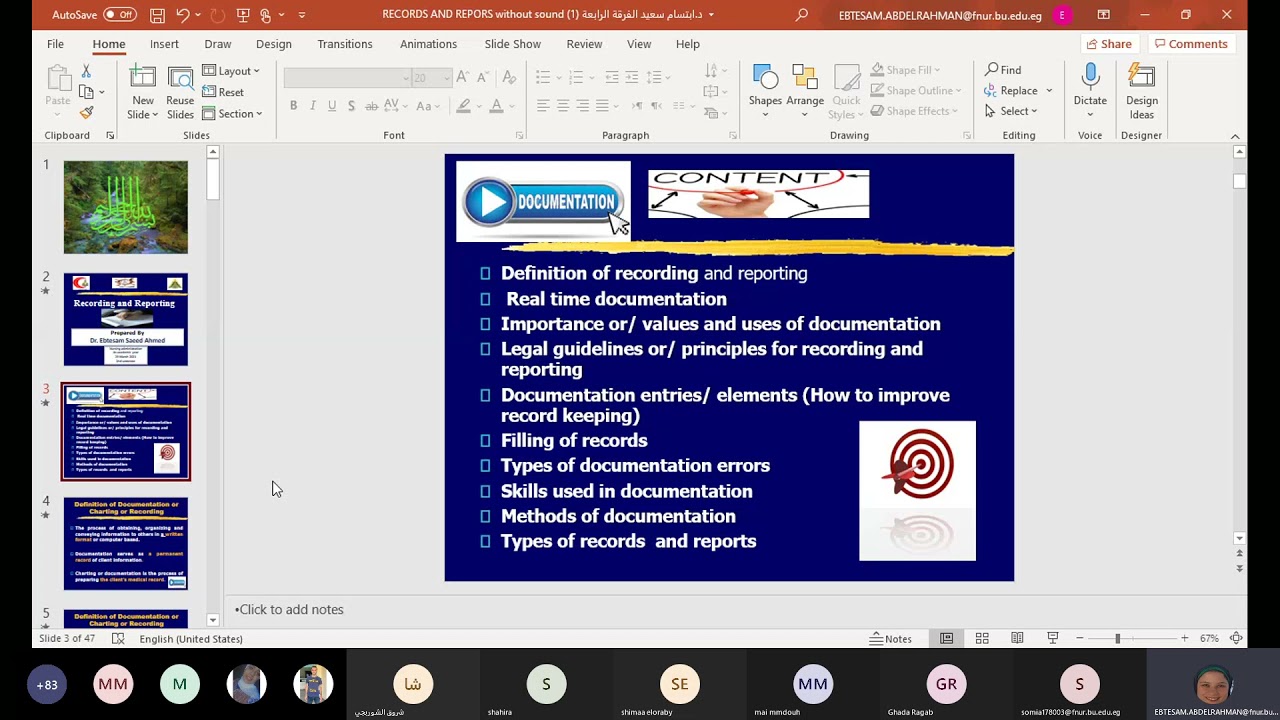Screen dimensions: 1280x720
Task: Click the Replace button
Action: pos(1013,90)
